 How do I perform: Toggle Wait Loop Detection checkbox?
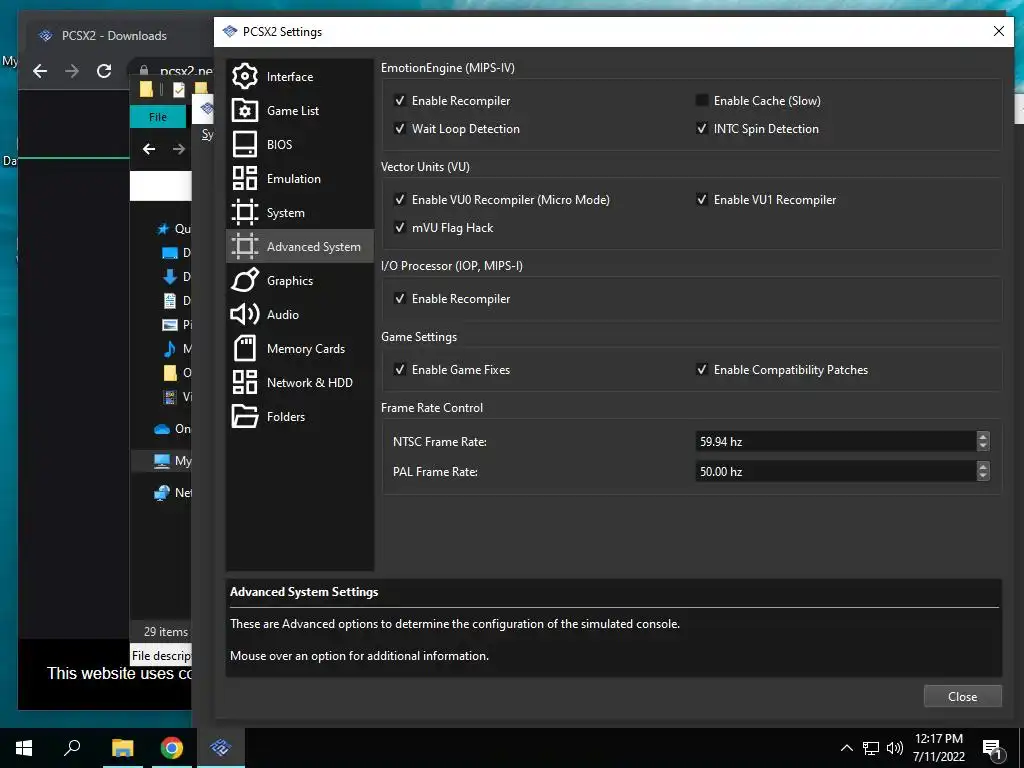pos(400,129)
